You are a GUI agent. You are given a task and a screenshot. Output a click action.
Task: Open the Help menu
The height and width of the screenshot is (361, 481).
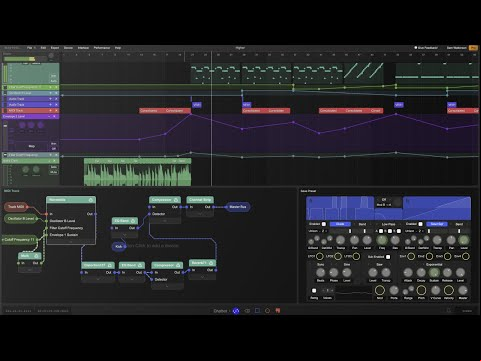pyautogui.click(x=118, y=48)
